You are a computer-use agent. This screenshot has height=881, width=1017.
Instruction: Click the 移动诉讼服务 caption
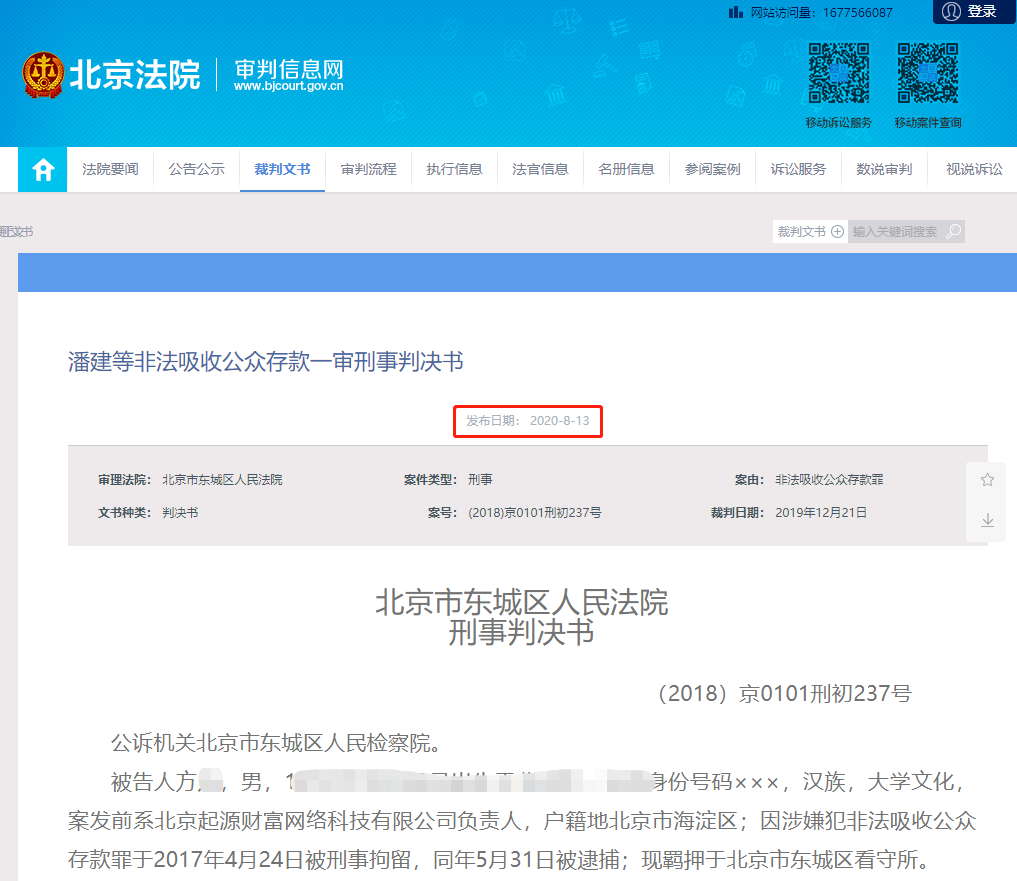pos(839,123)
